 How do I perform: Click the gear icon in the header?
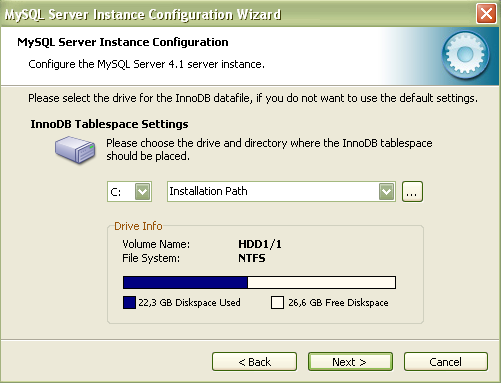click(x=465, y=55)
